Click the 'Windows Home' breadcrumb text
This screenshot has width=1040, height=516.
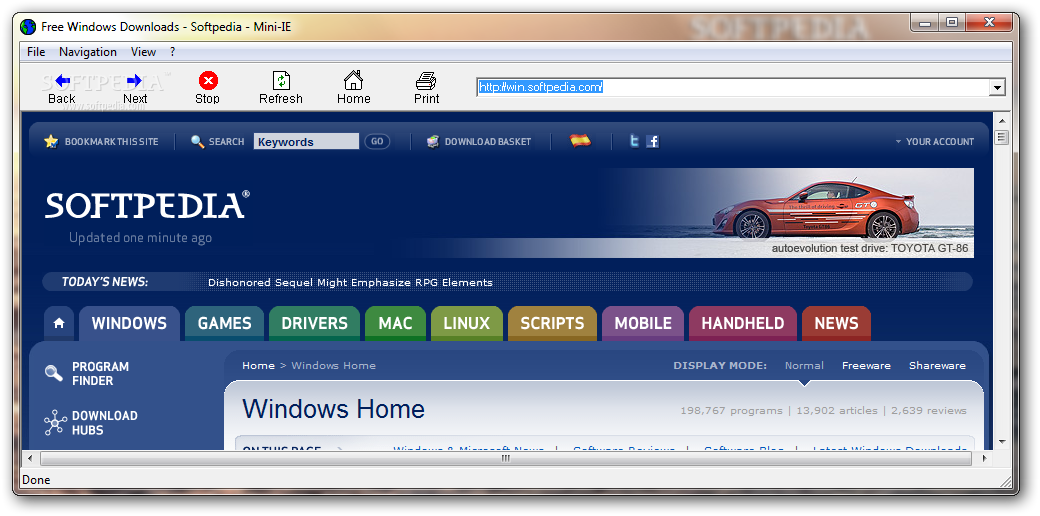tap(334, 365)
